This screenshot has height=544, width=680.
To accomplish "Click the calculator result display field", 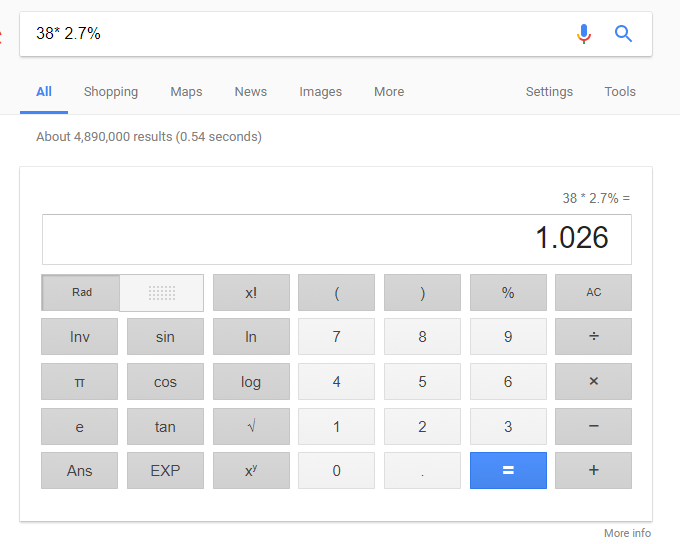I will [x=337, y=239].
